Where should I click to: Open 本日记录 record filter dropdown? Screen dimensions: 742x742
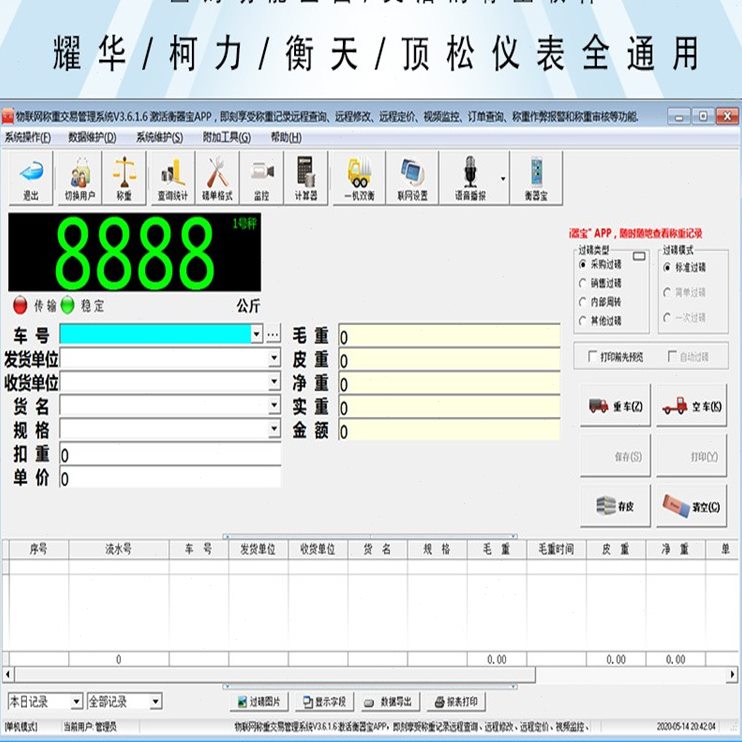pyautogui.click(x=77, y=701)
